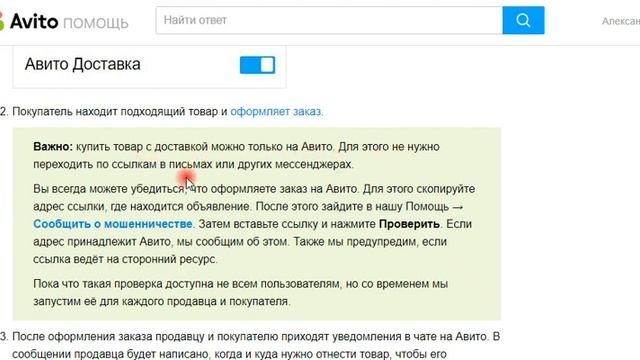
Task: Click the blue search magnifier button
Action: click(x=523, y=20)
